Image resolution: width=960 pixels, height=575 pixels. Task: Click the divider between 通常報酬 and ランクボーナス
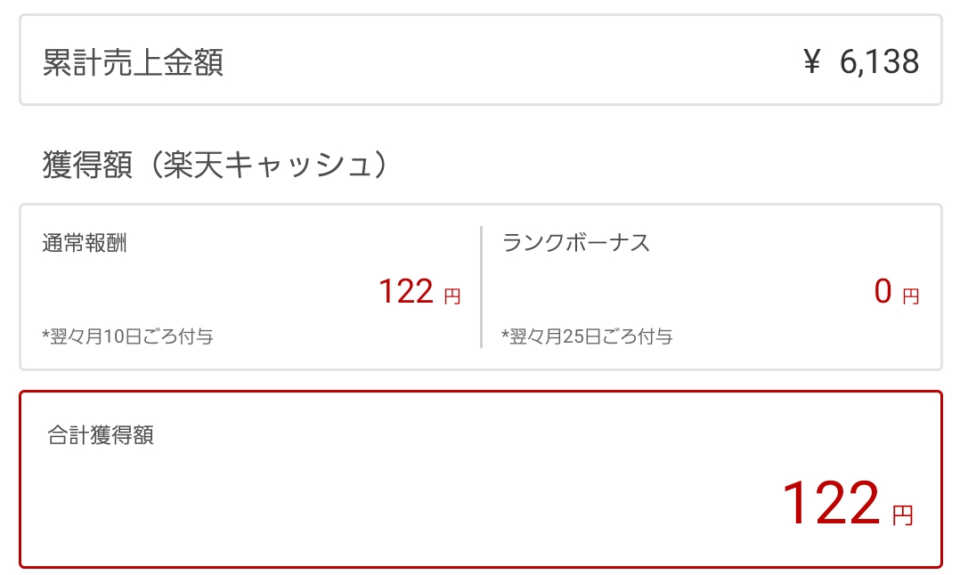pos(481,286)
